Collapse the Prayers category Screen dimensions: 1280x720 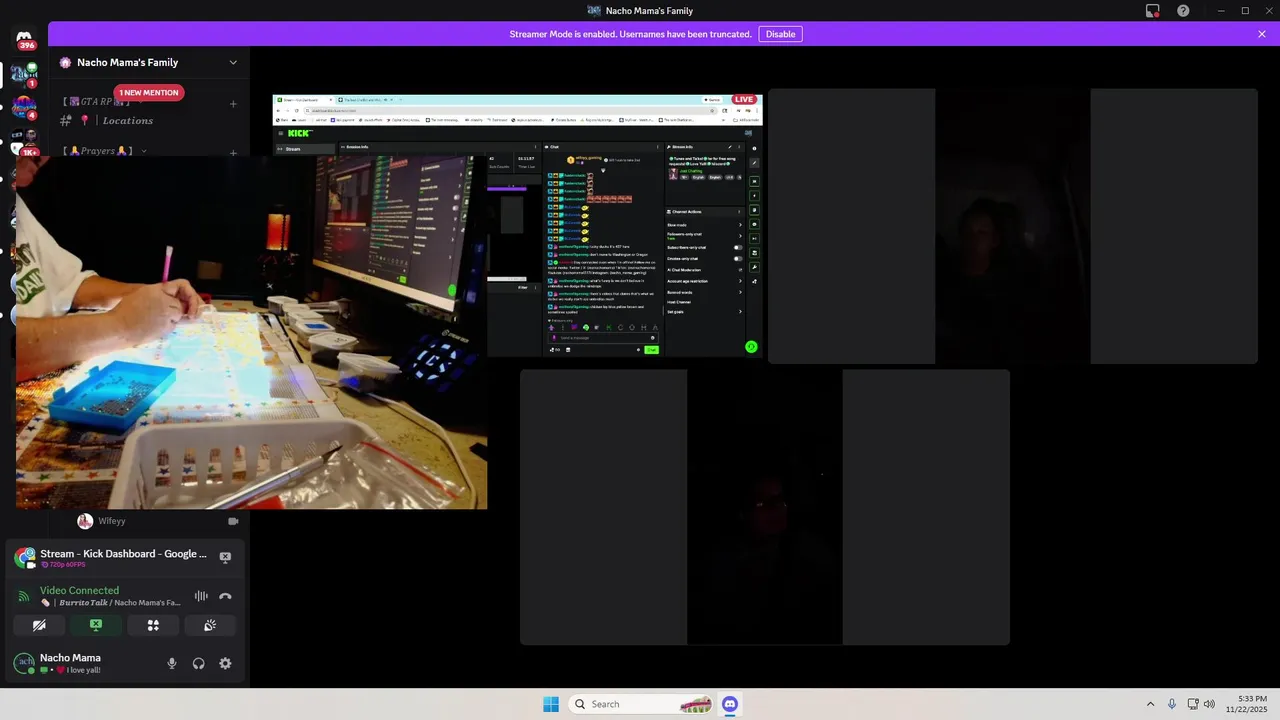point(103,151)
